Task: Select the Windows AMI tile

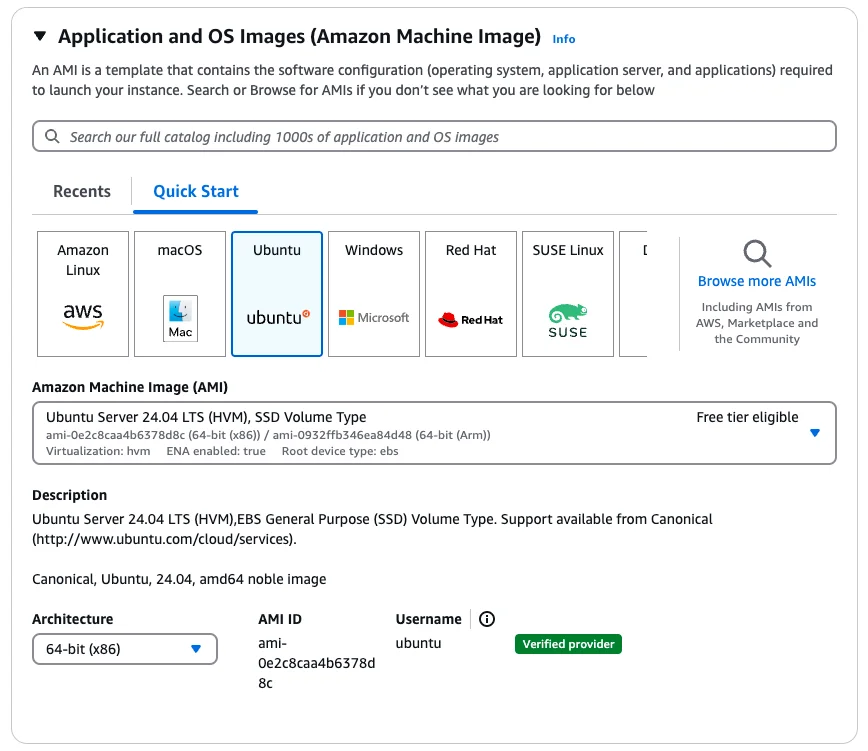Action: (374, 294)
